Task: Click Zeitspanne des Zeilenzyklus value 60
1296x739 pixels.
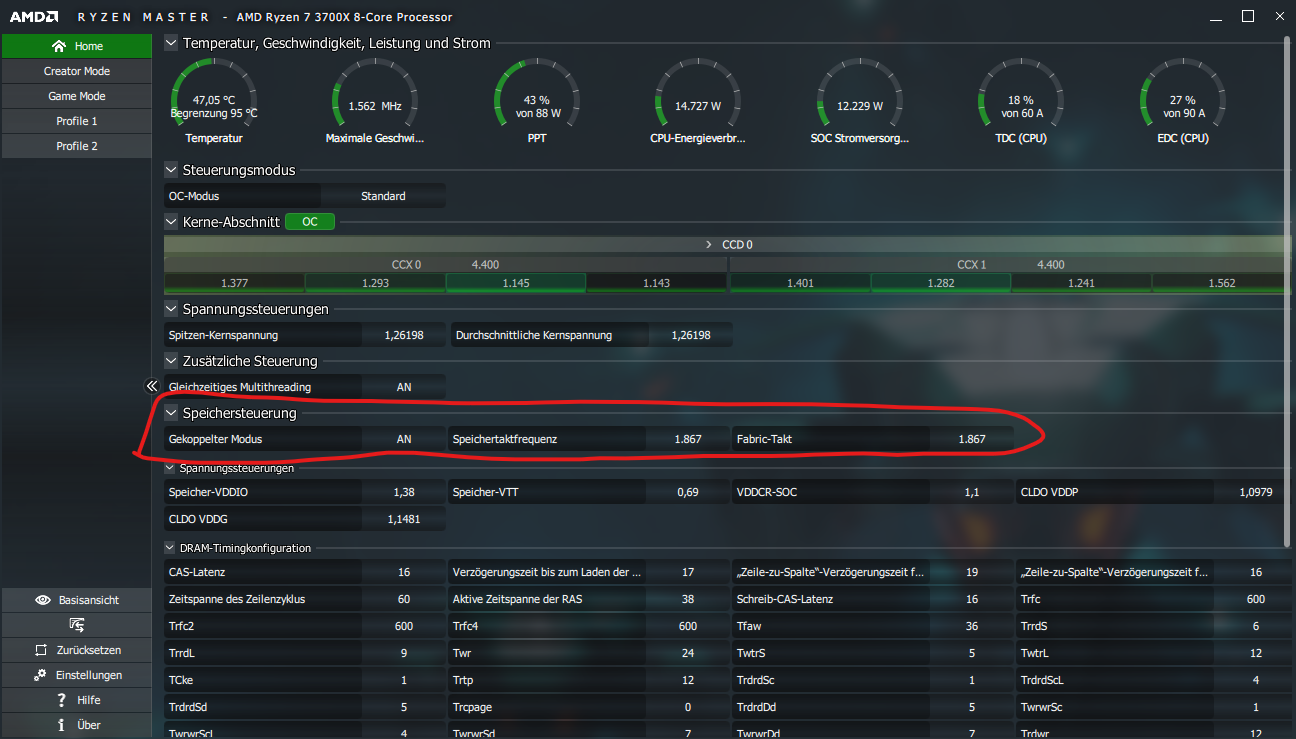Action: tap(404, 599)
